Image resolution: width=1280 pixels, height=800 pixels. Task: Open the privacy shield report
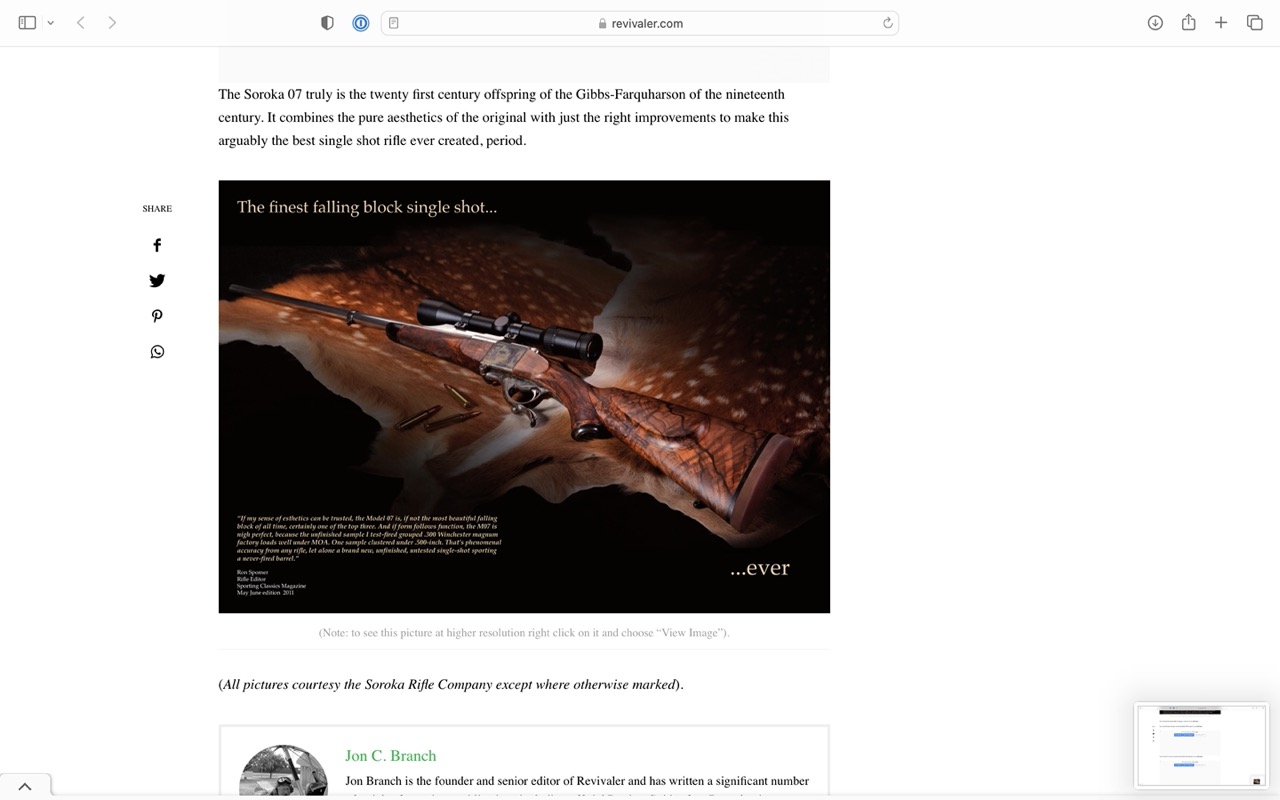pos(327,23)
